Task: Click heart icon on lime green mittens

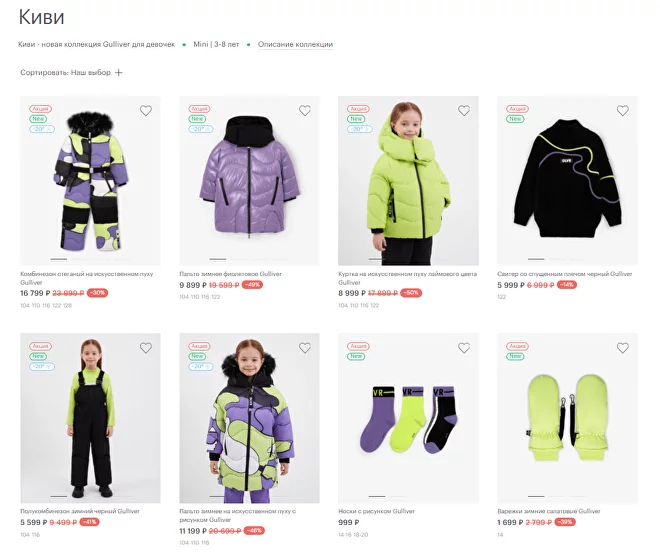Action: (x=623, y=348)
